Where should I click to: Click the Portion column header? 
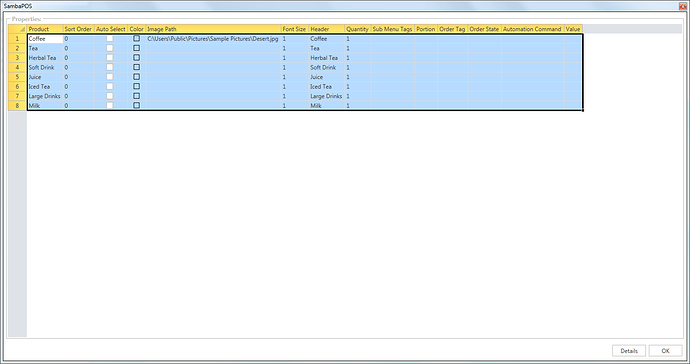point(426,29)
